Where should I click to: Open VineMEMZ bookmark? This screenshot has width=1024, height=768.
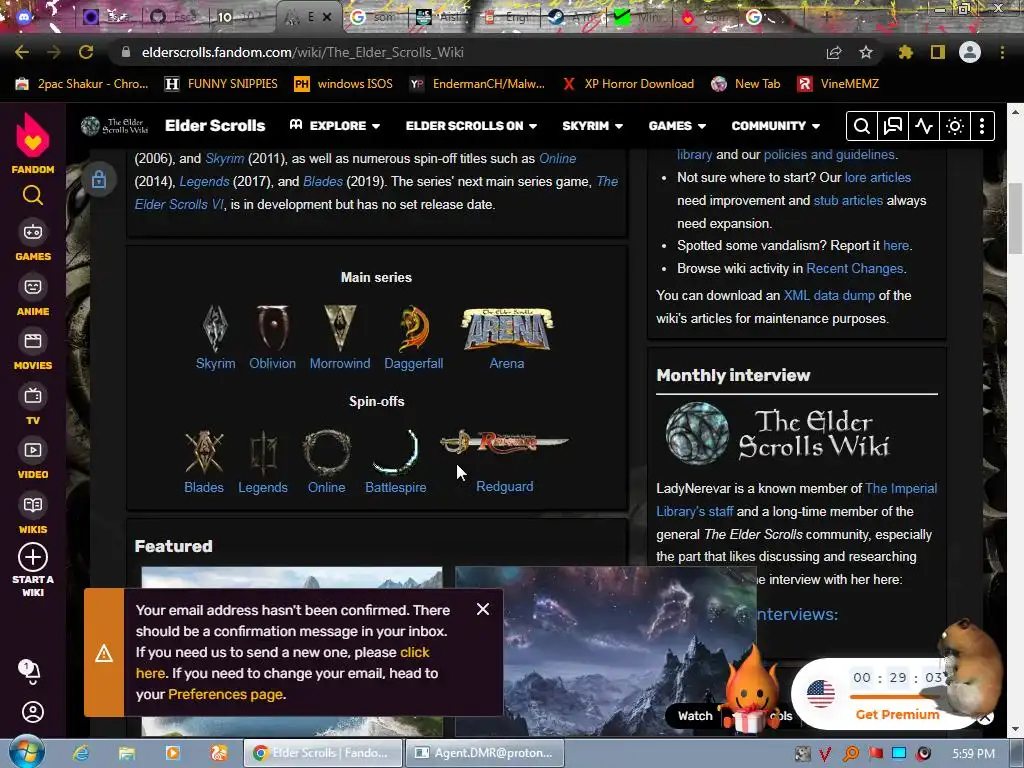839,84
